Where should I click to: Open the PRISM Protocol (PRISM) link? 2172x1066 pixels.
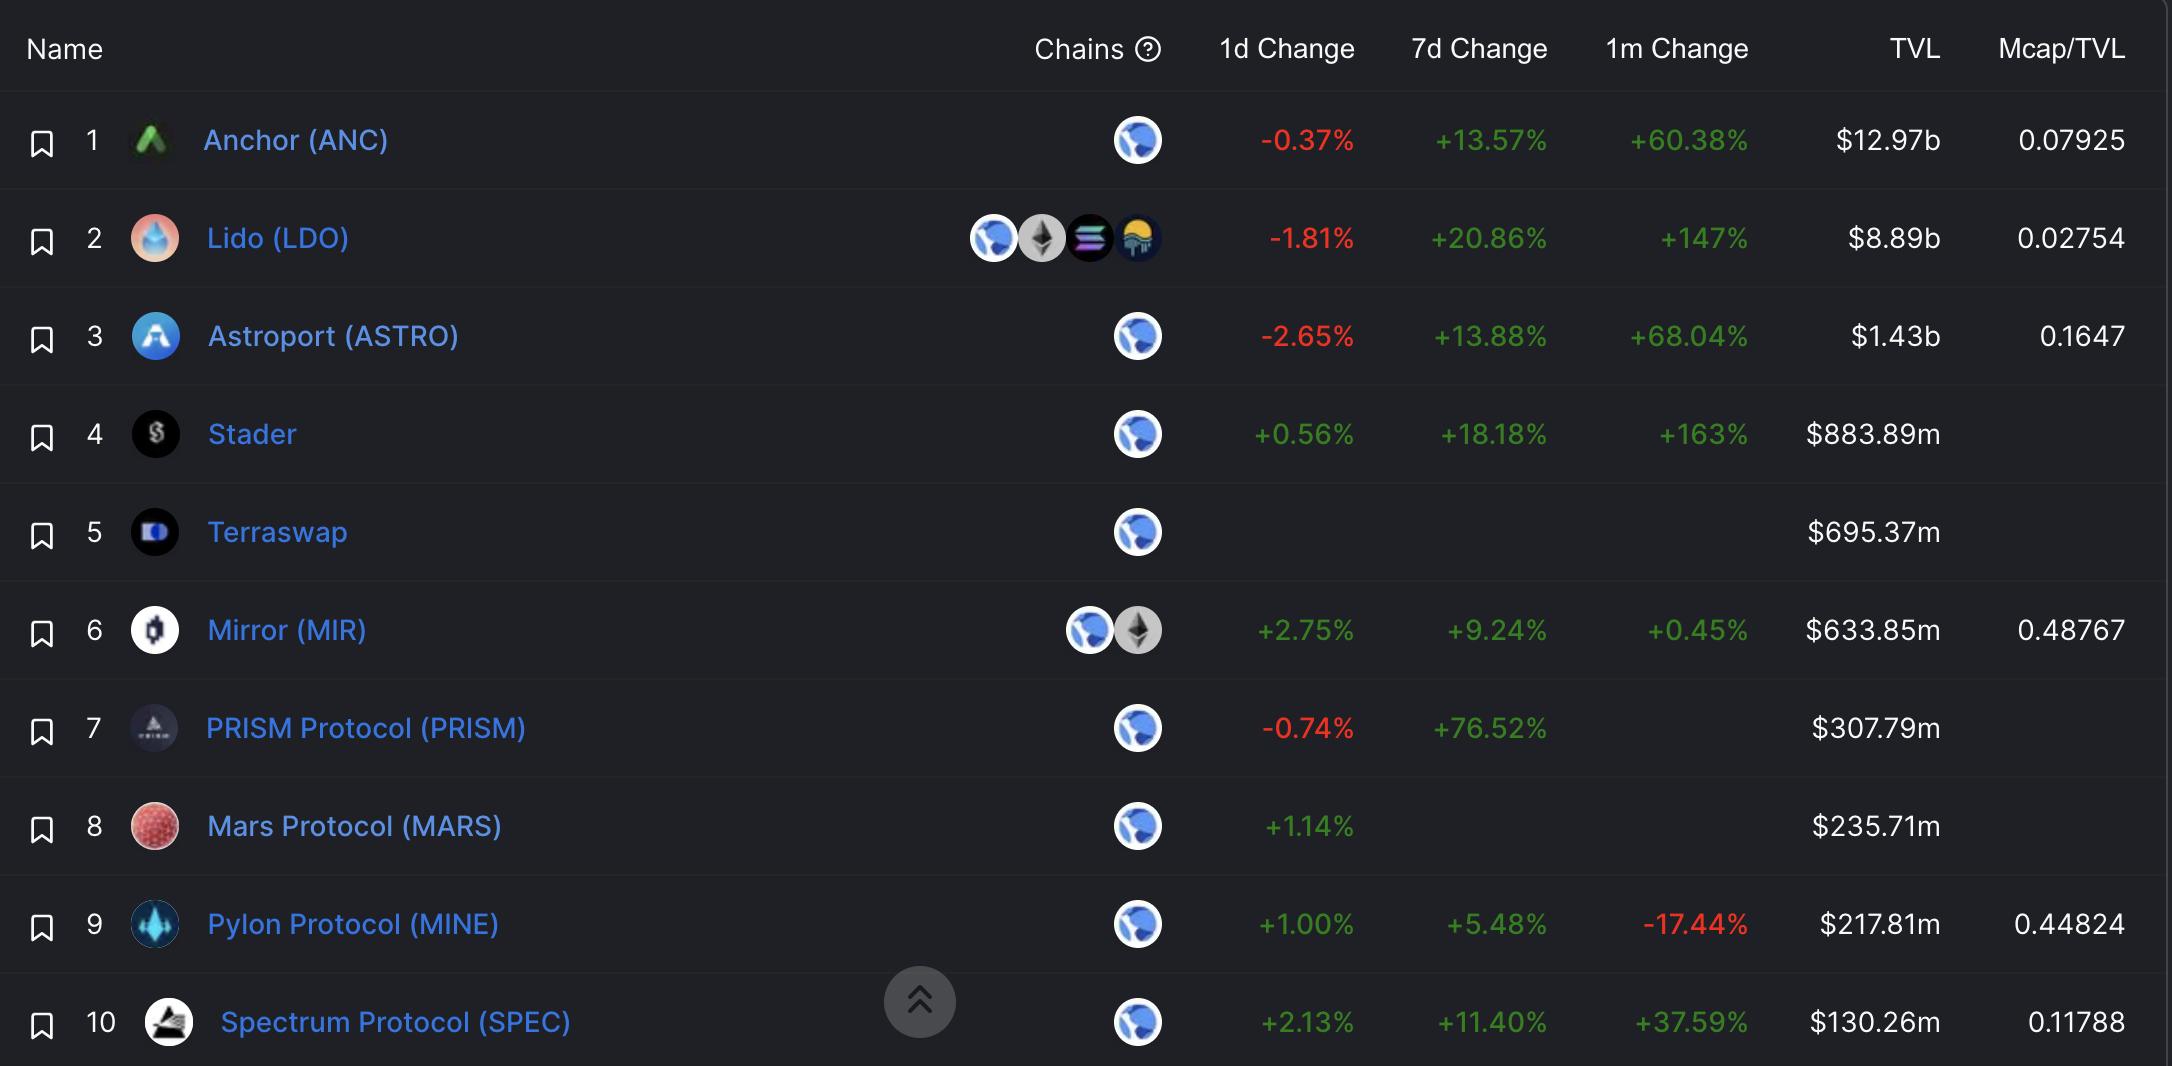pyautogui.click(x=365, y=728)
